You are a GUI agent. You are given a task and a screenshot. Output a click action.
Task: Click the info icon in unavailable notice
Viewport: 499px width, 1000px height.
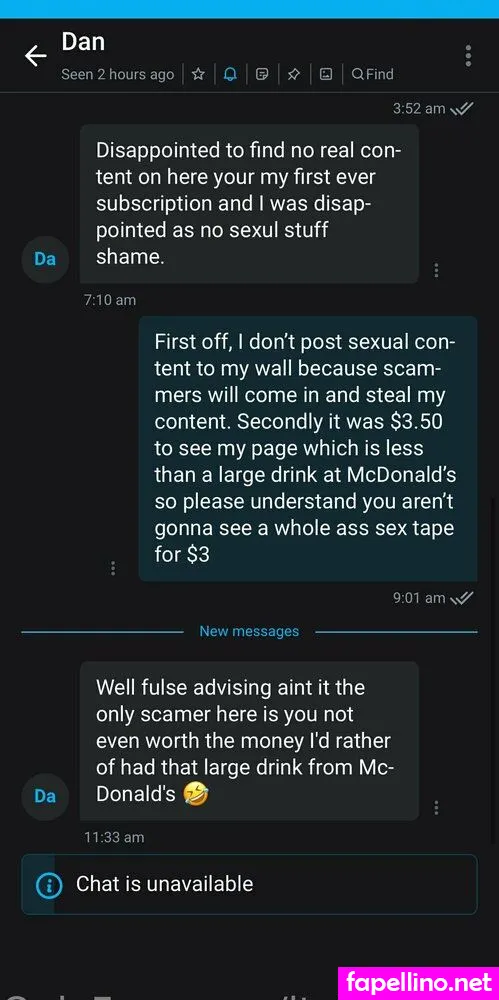click(50, 885)
